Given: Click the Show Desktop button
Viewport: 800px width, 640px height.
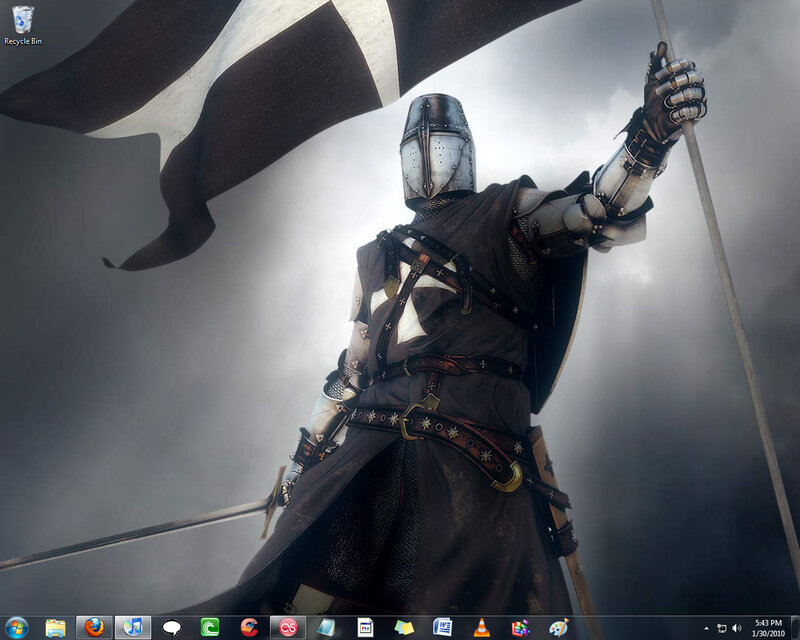Looking at the screenshot, I should 795,628.
